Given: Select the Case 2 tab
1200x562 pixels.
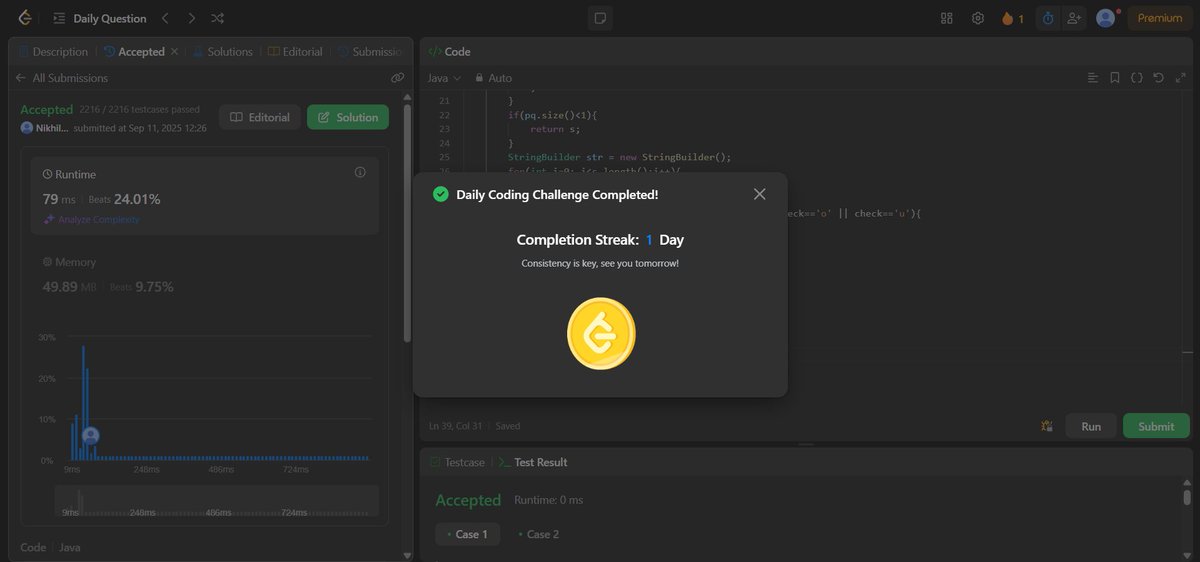Looking at the screenshot, I should tap(538, 534).
